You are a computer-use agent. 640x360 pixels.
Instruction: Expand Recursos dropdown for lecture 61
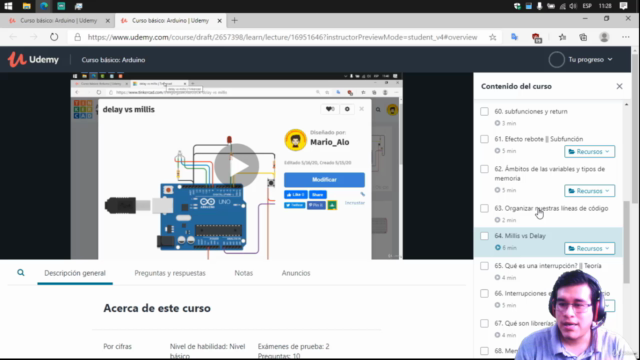pos(589,151)
